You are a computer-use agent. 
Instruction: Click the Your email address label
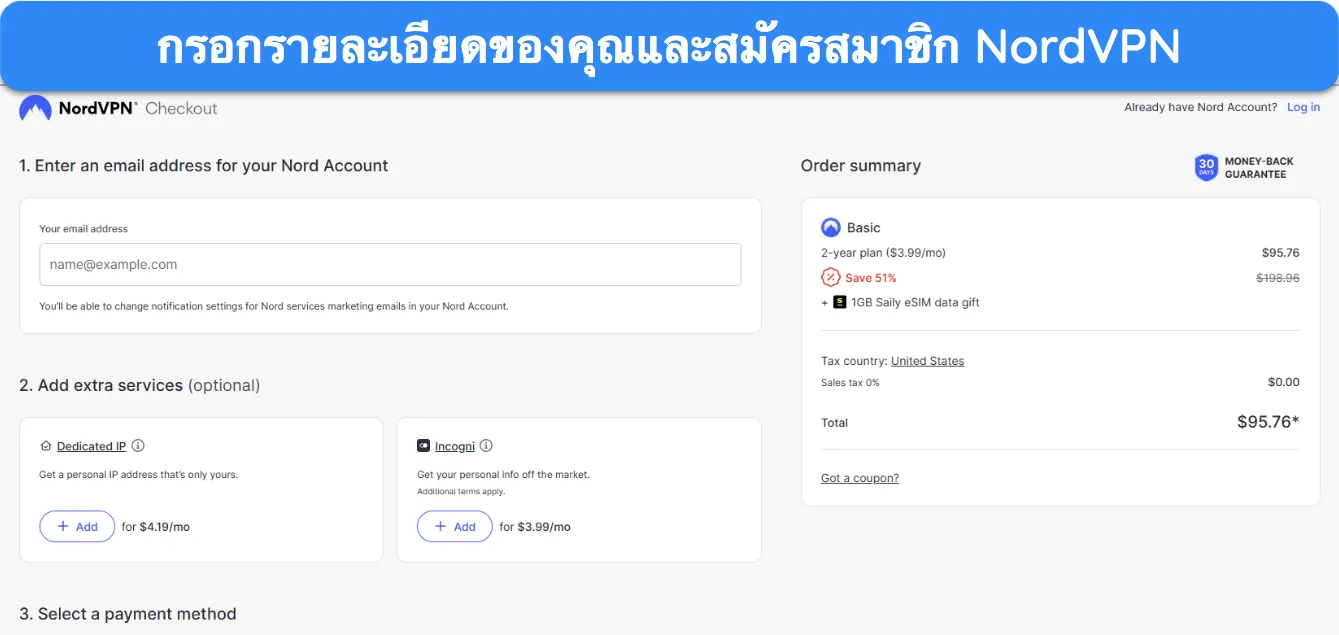click(84, 229)
